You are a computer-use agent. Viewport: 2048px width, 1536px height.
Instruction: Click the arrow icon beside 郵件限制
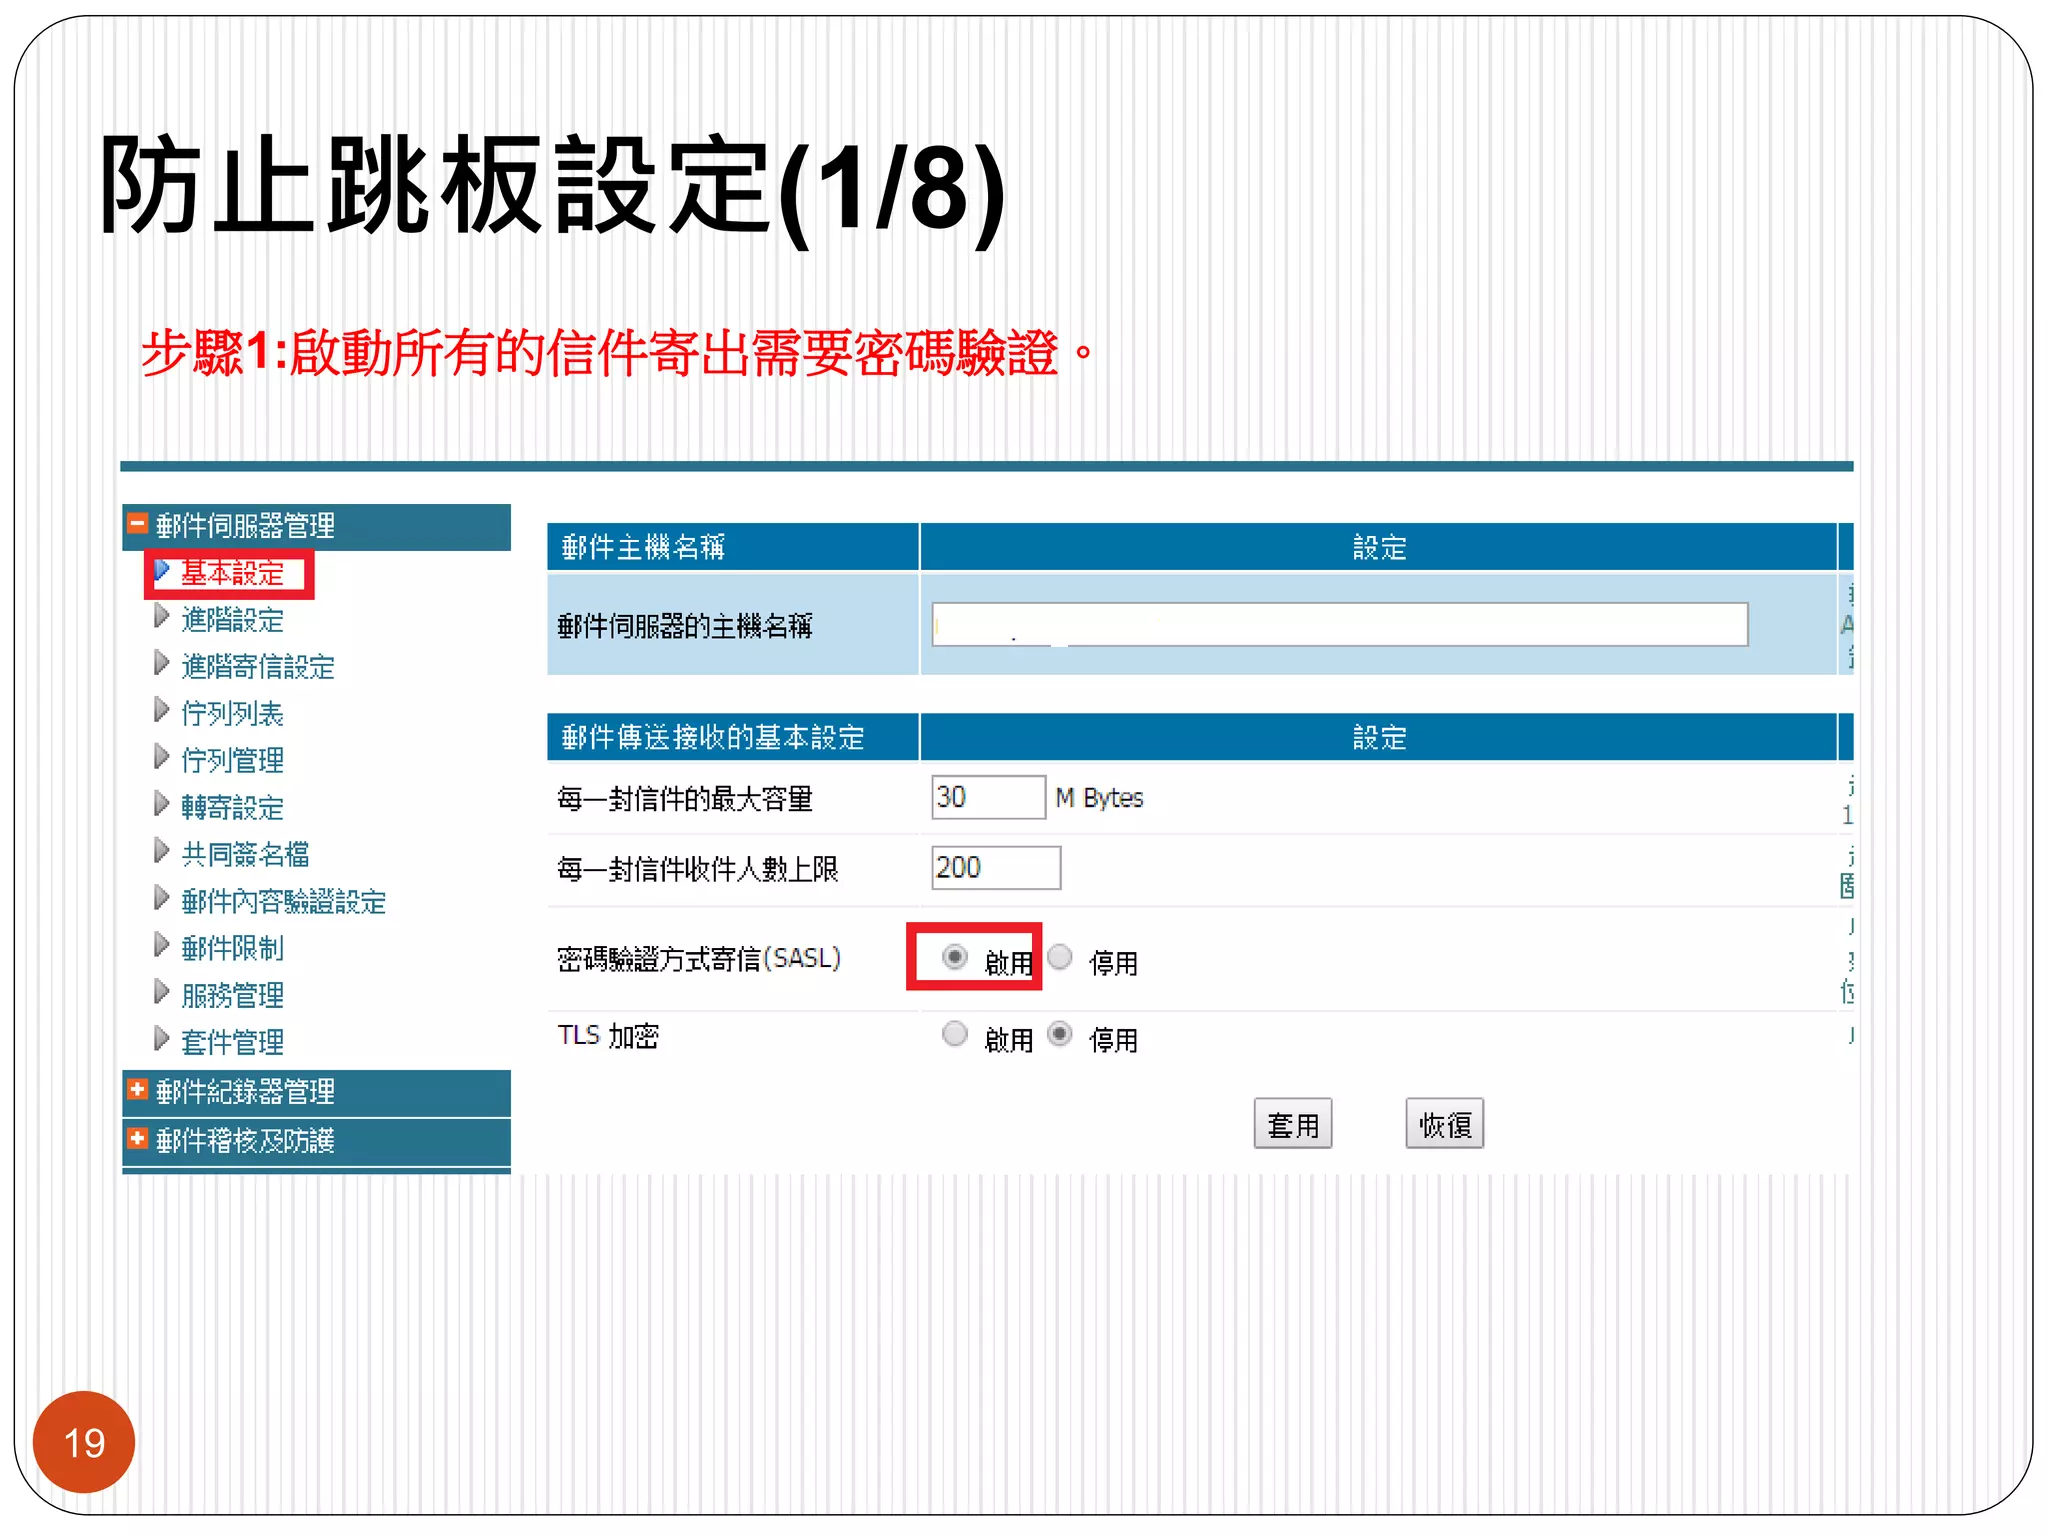(x=162, y=945)
